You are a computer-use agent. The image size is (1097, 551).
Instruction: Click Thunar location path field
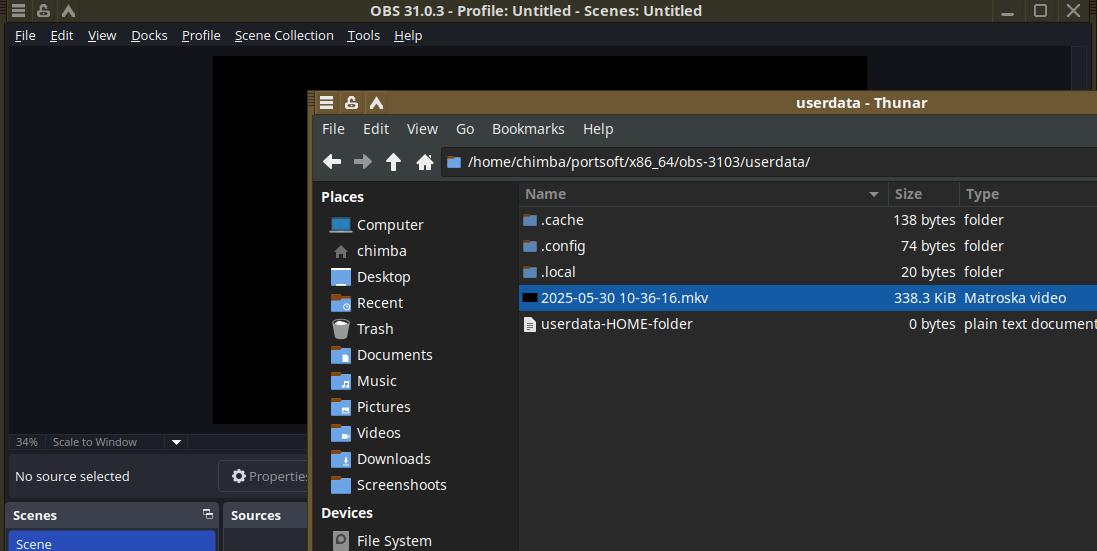tap(770, 162)
